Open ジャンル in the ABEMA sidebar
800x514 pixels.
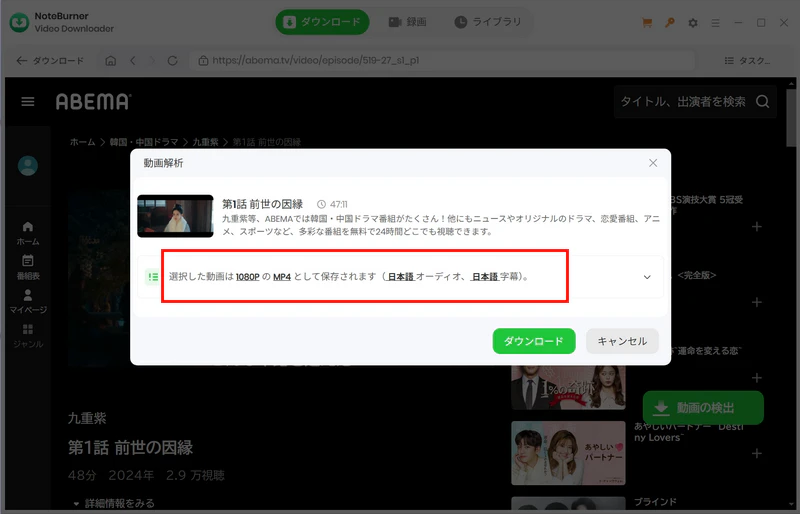pos(28,336)
